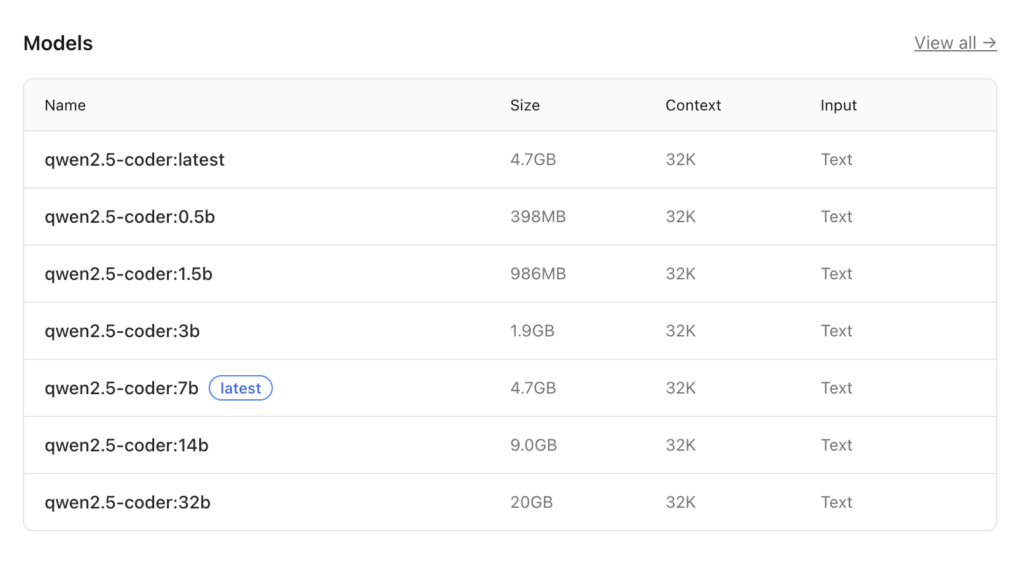The height and width of the screenshot is (584, 1024).
Task: Click Text input type in 32b row
Action: (836, 502)
